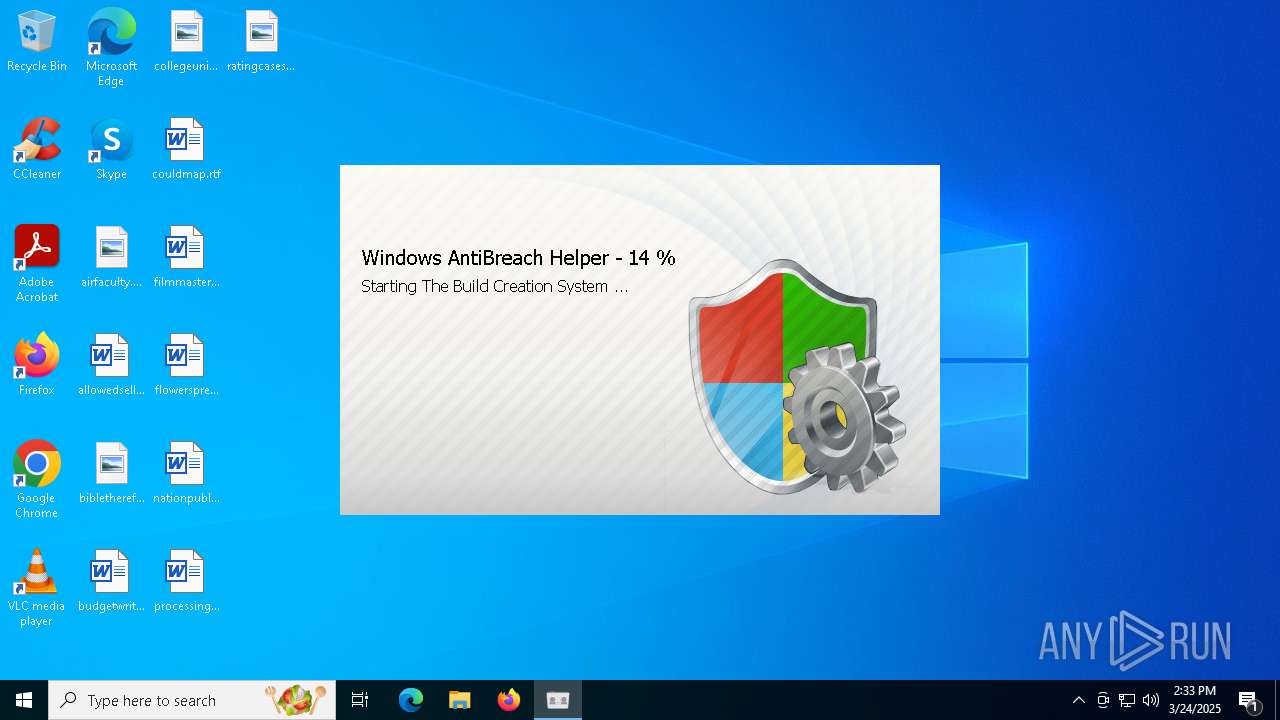This screenshot has width=1280, height=720.
Task: Open the volume control tray icon
Action: click(1151, 700)
